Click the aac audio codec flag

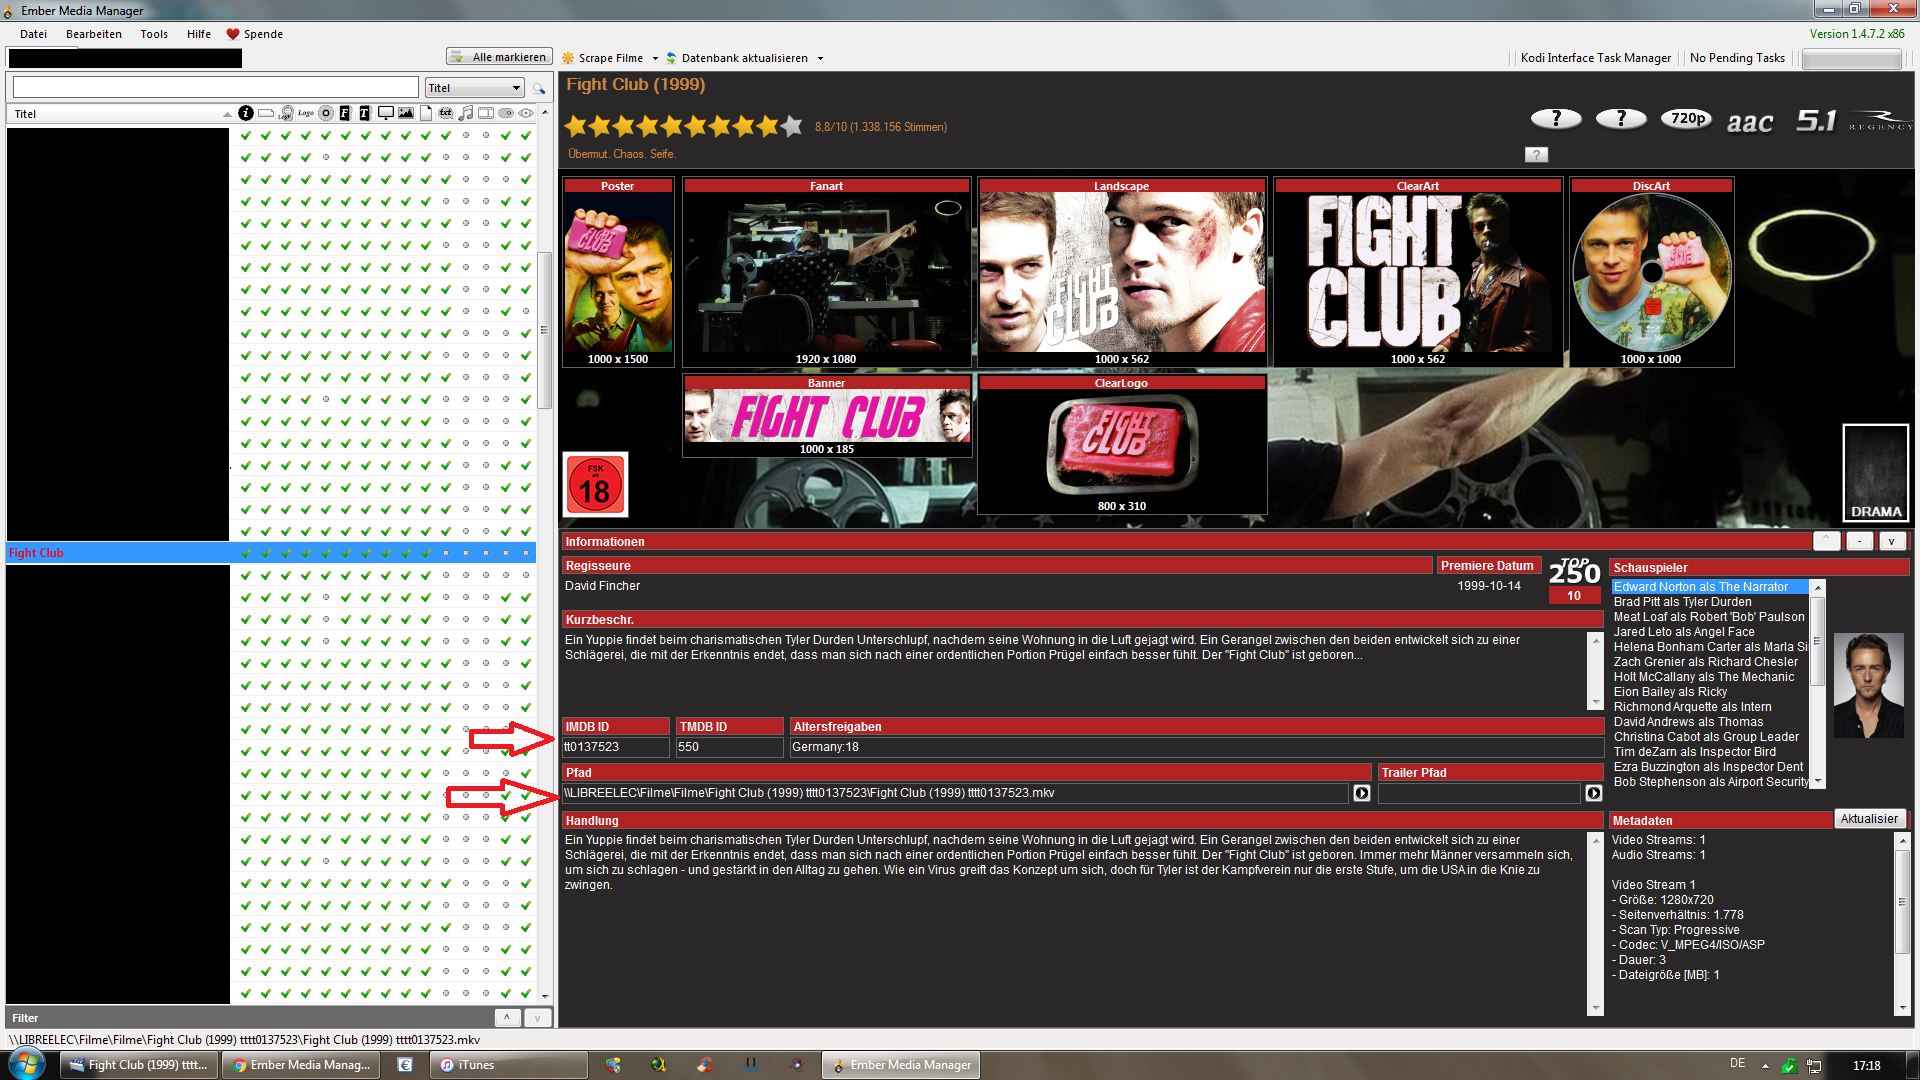1750,122
